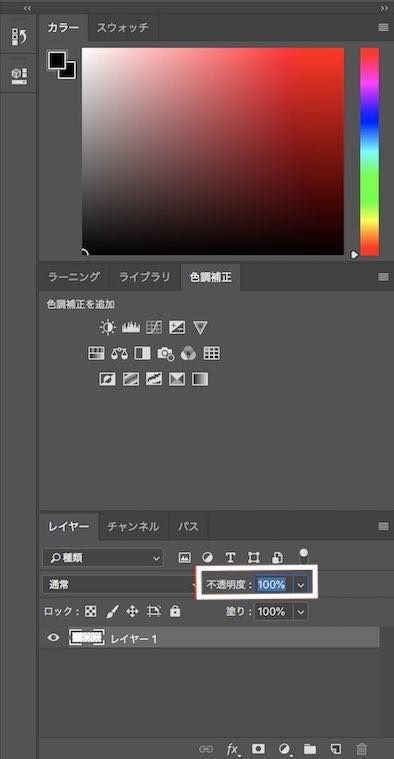Open the 不透明度 slider arrow
This screenshot has height=759, width=394.
click(301, 585)
